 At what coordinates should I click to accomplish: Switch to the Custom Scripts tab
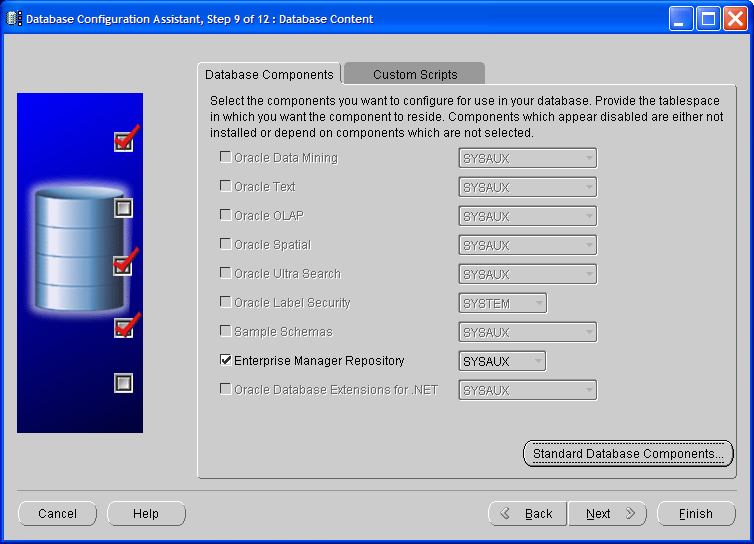415,75
